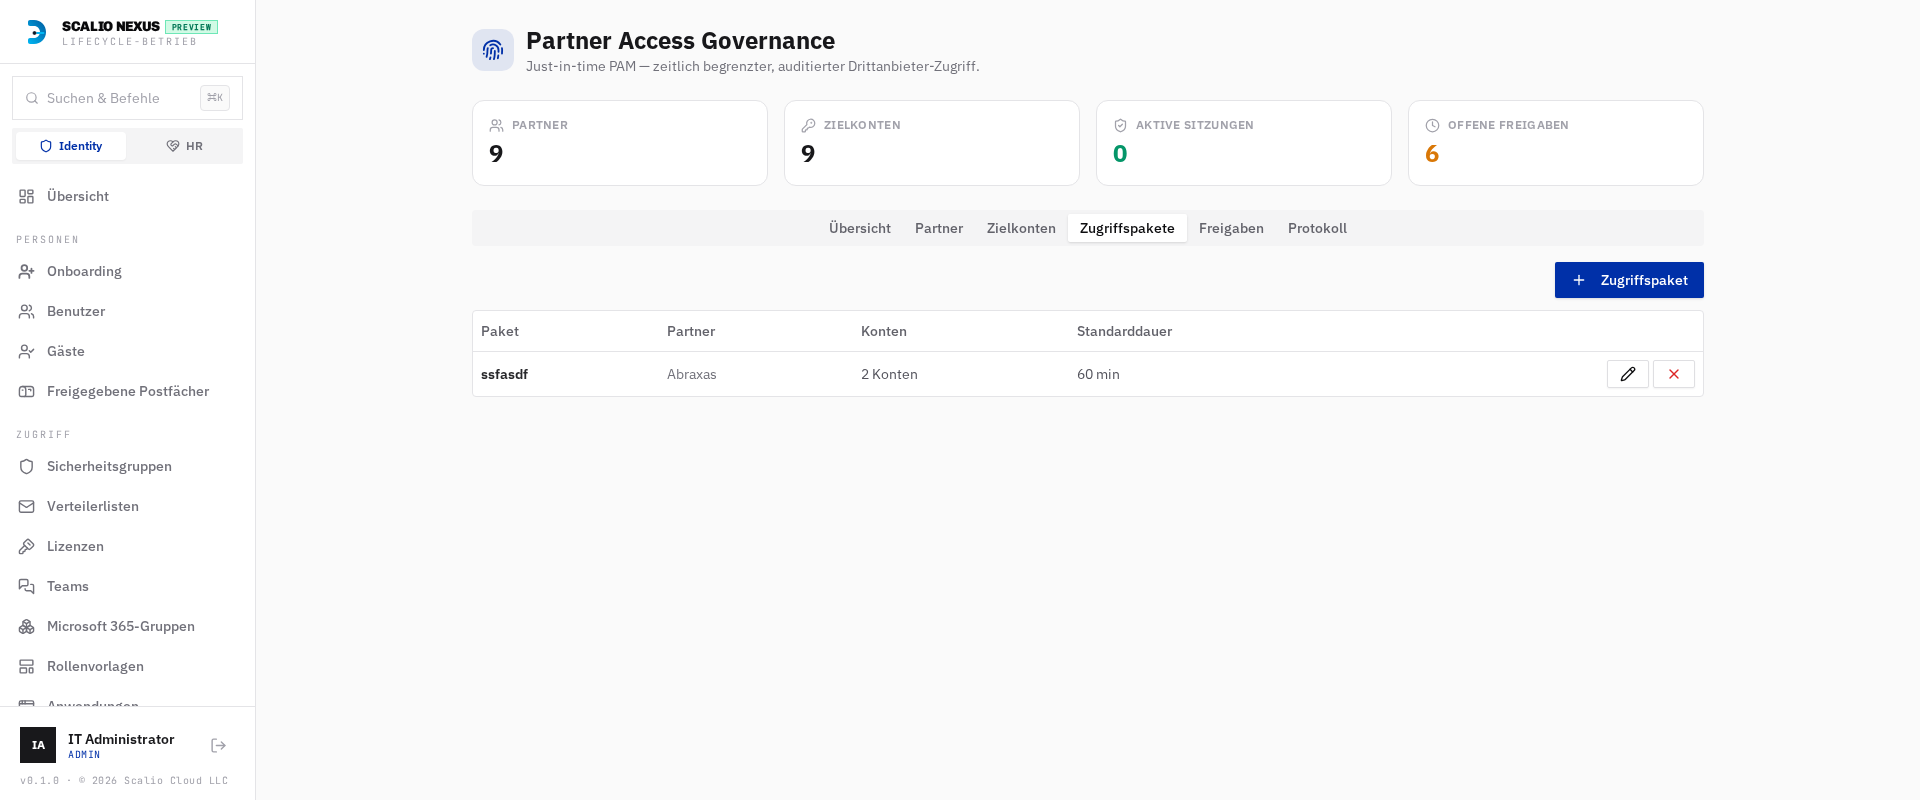Viewport: 1920px width, 800px height.
Task: Log out using the exit icon
Action: 219,745
